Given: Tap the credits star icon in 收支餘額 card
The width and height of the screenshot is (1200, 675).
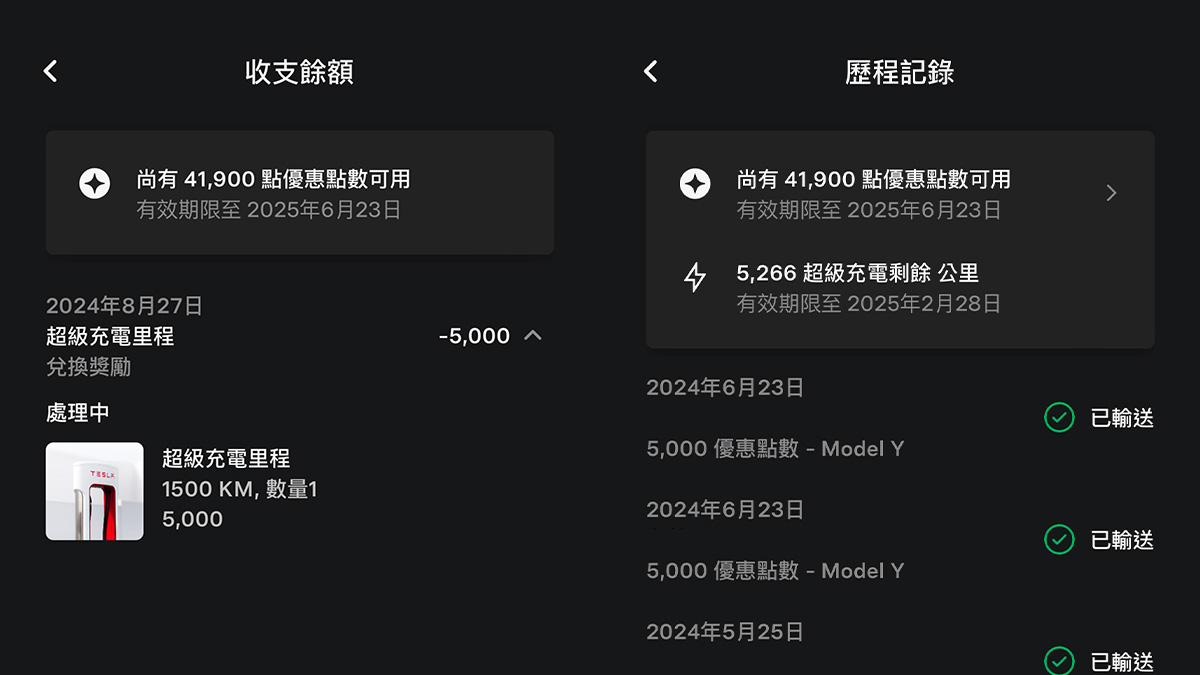Looking at the screenshot, I should [x=95, y=184].
